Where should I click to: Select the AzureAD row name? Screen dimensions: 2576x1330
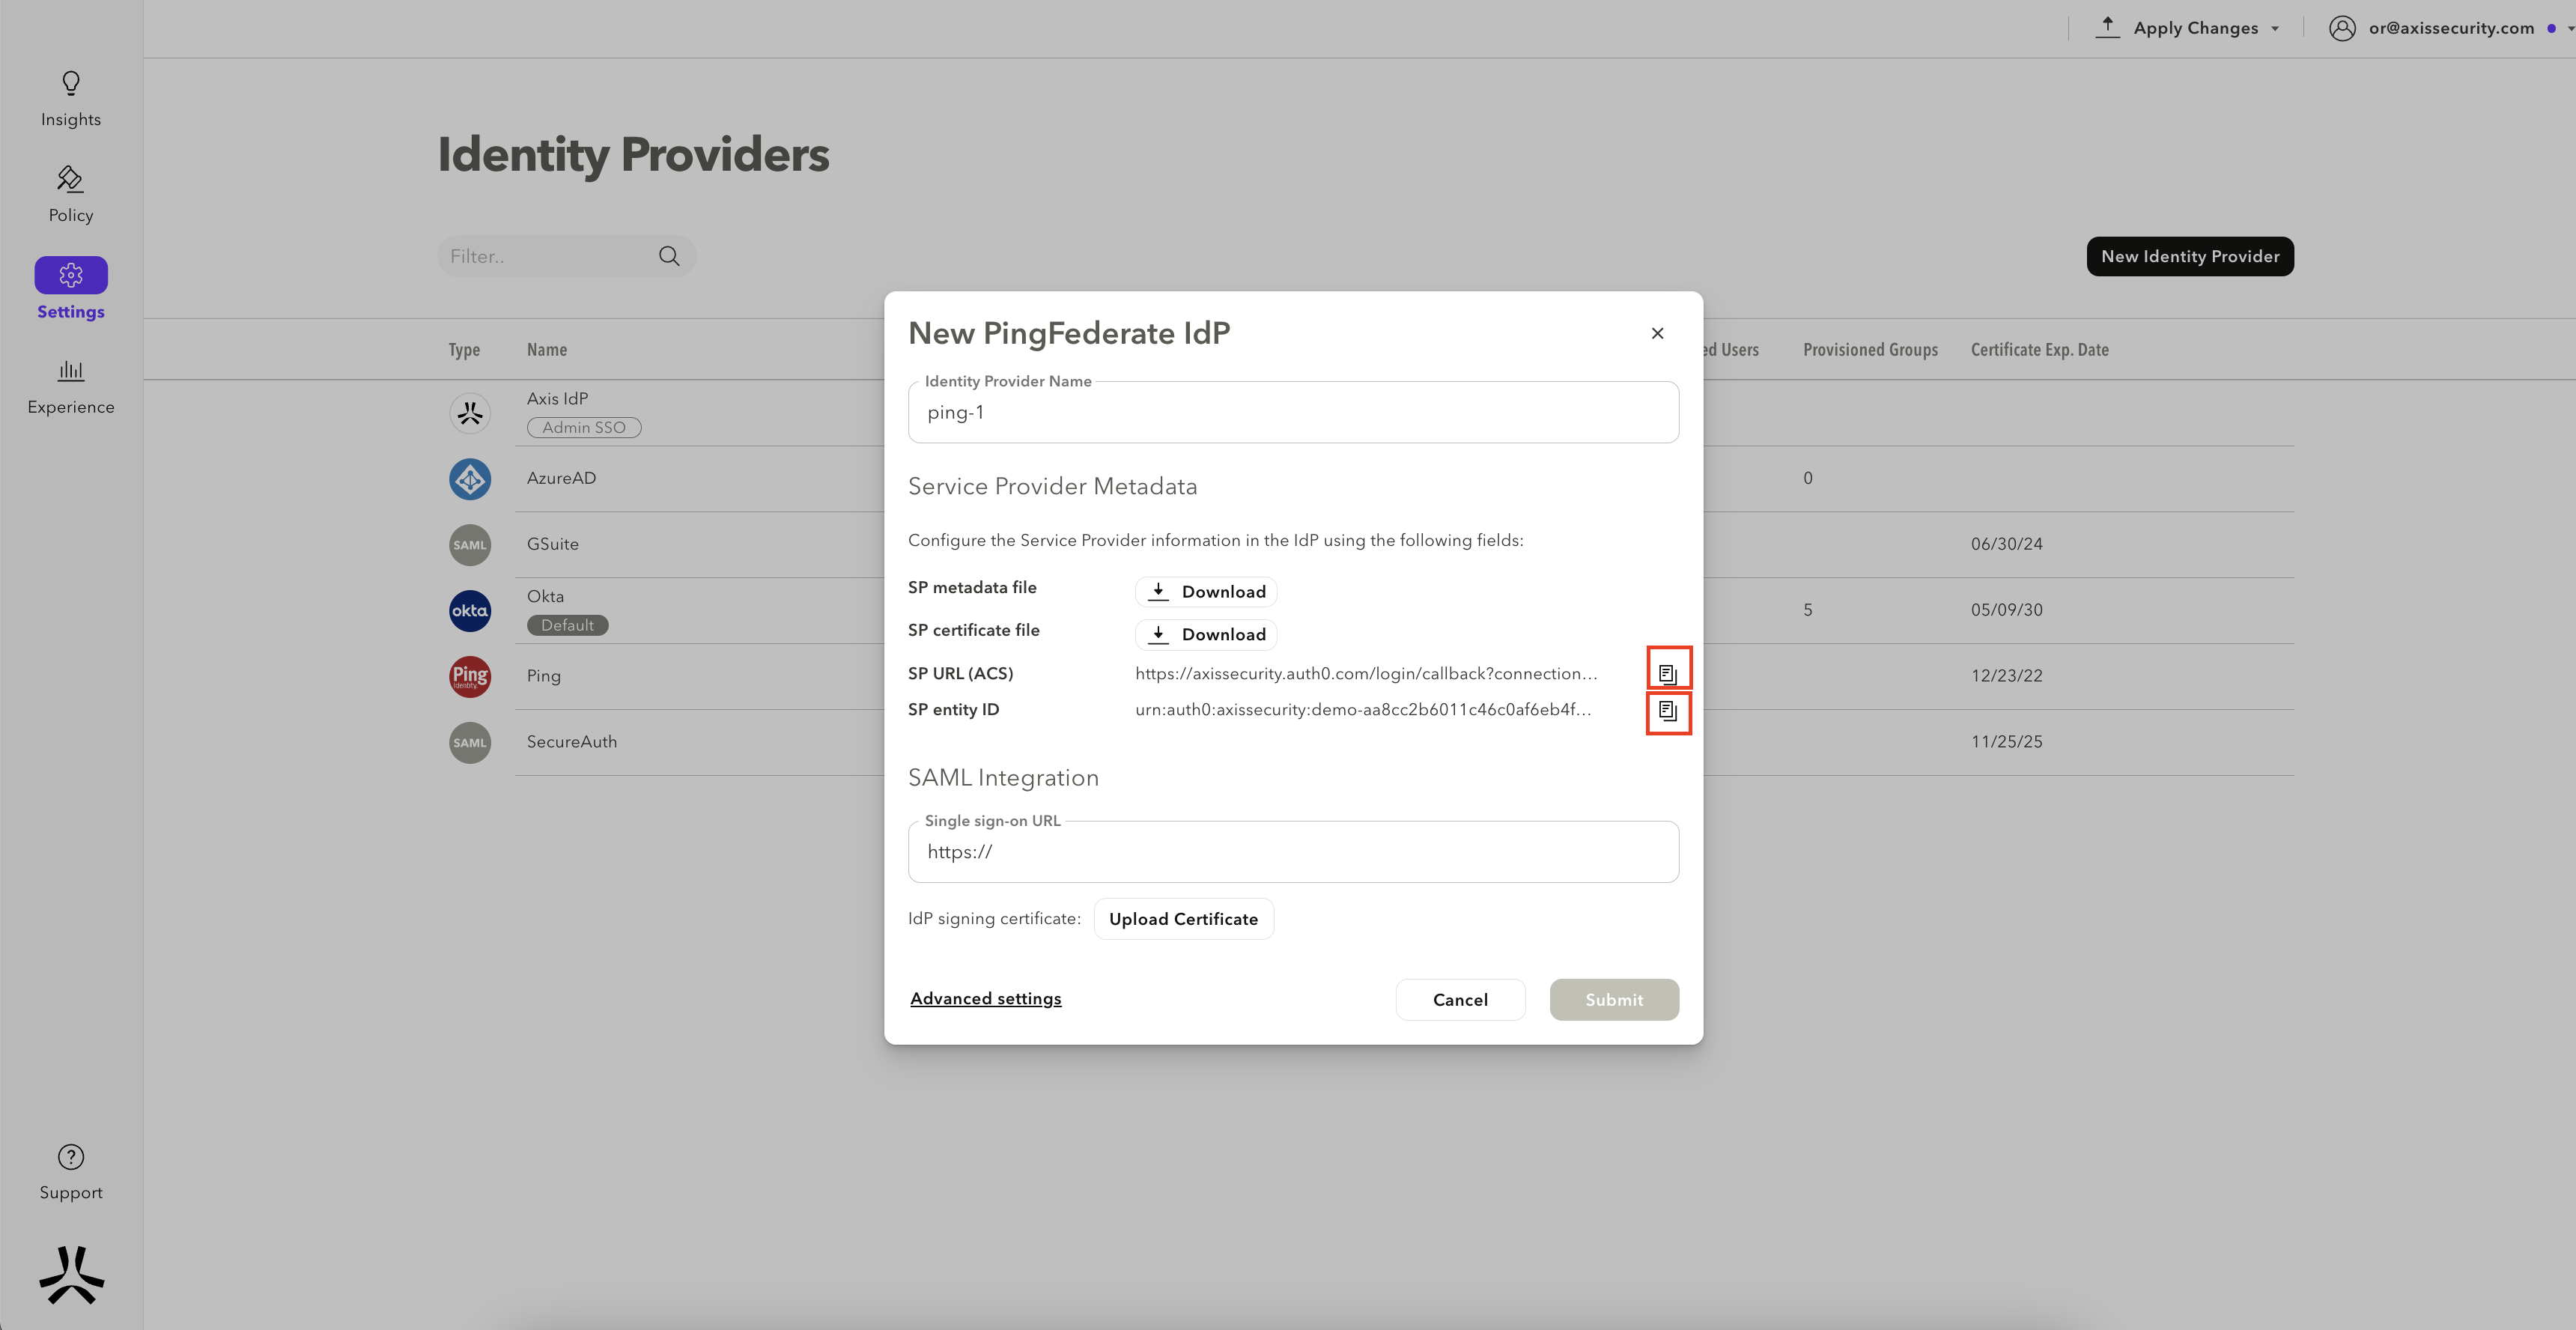pos(561,478)
